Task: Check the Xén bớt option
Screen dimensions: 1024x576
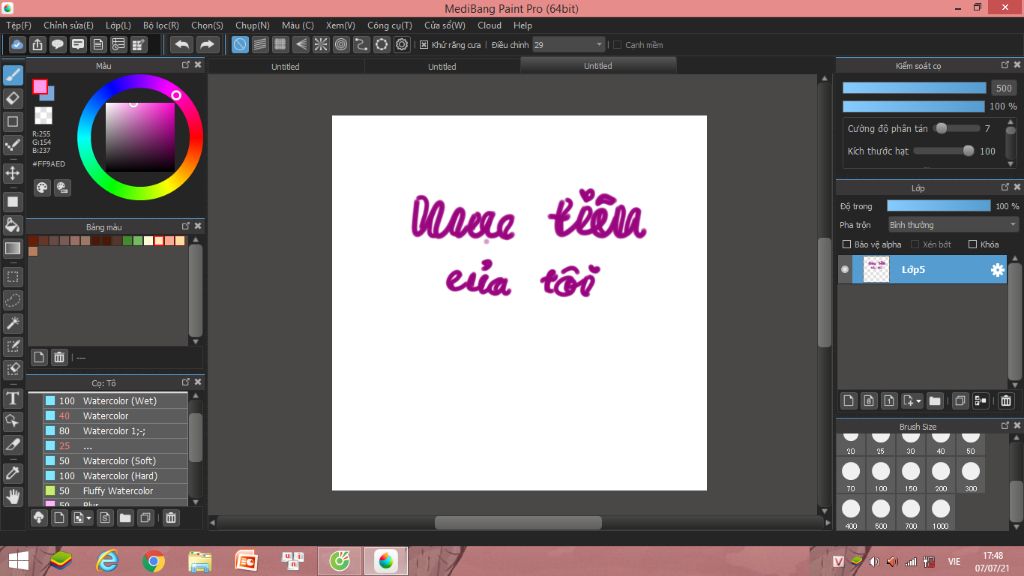Action: click(x=915, y=244)
